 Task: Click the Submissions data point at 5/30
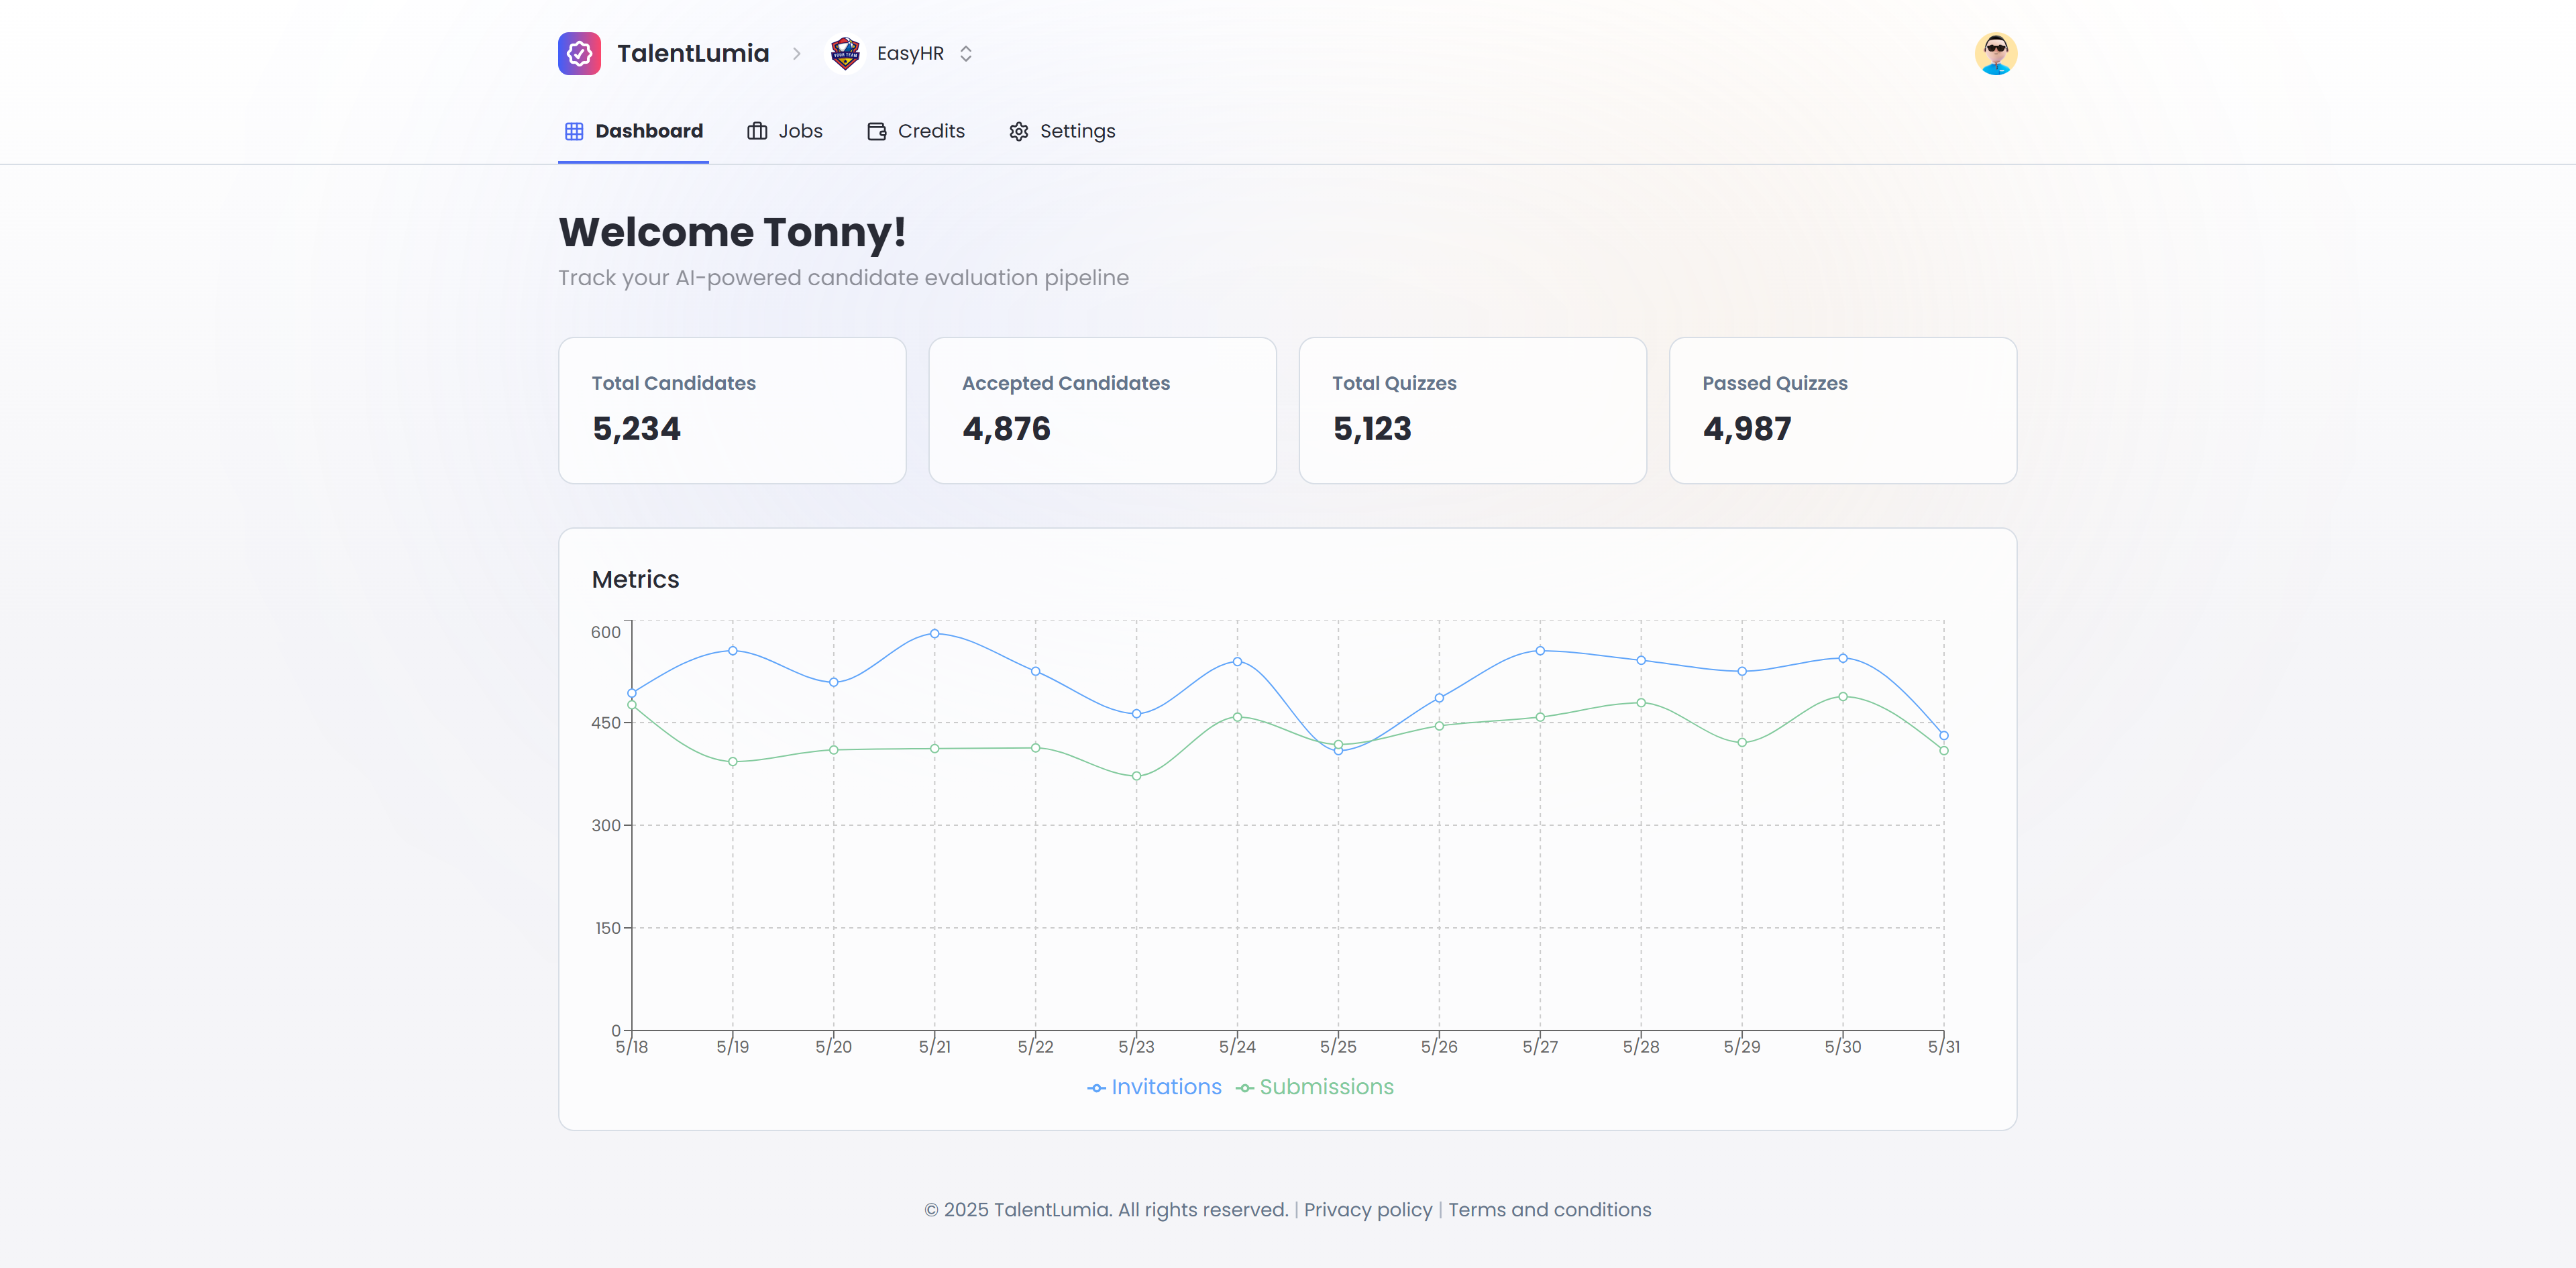(1843, 697)
